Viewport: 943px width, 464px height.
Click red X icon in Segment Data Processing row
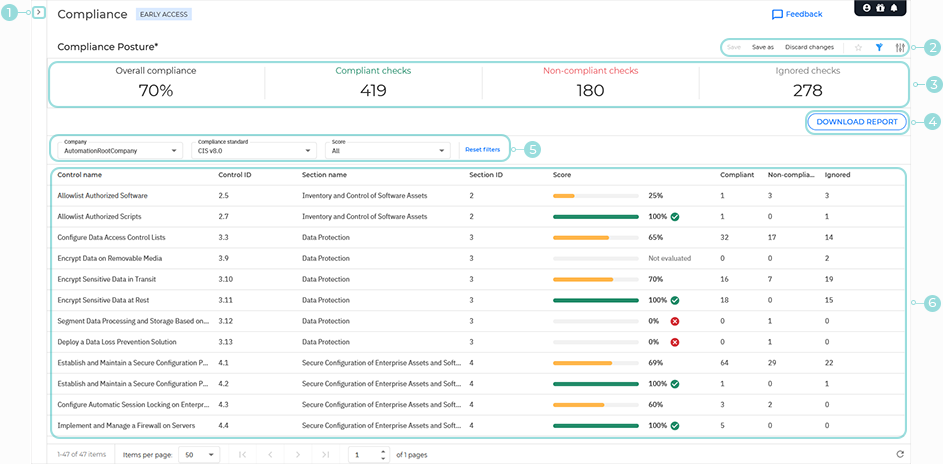click(675, 321)
